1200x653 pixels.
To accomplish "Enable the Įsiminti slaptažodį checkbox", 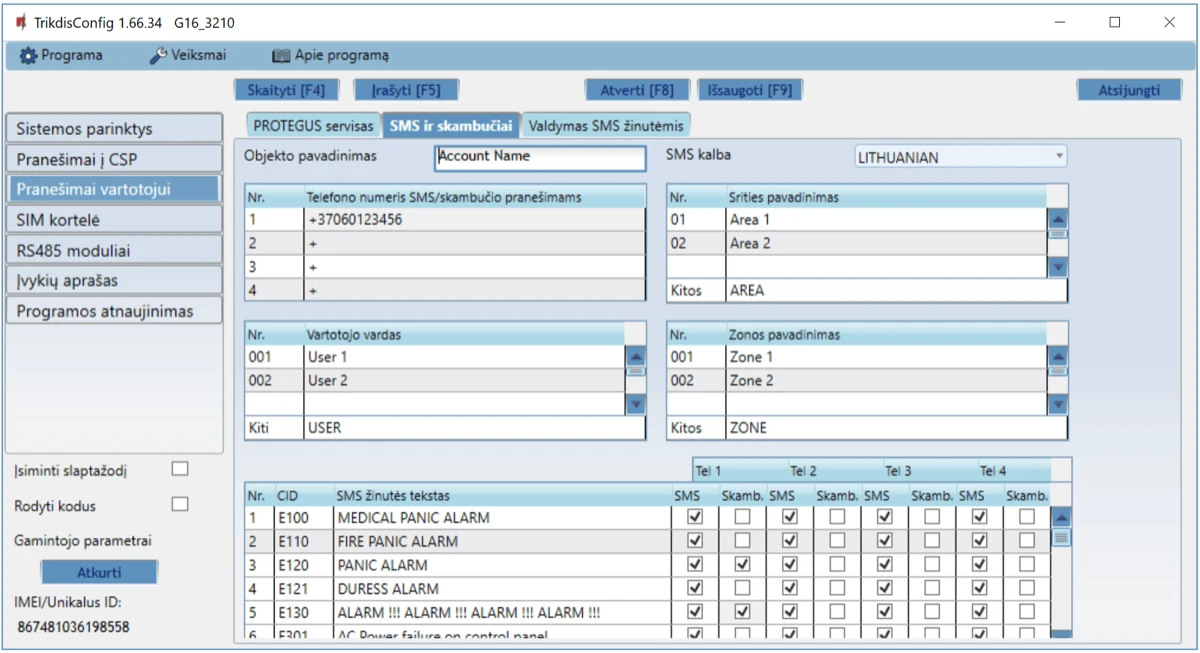I will 180,469.
